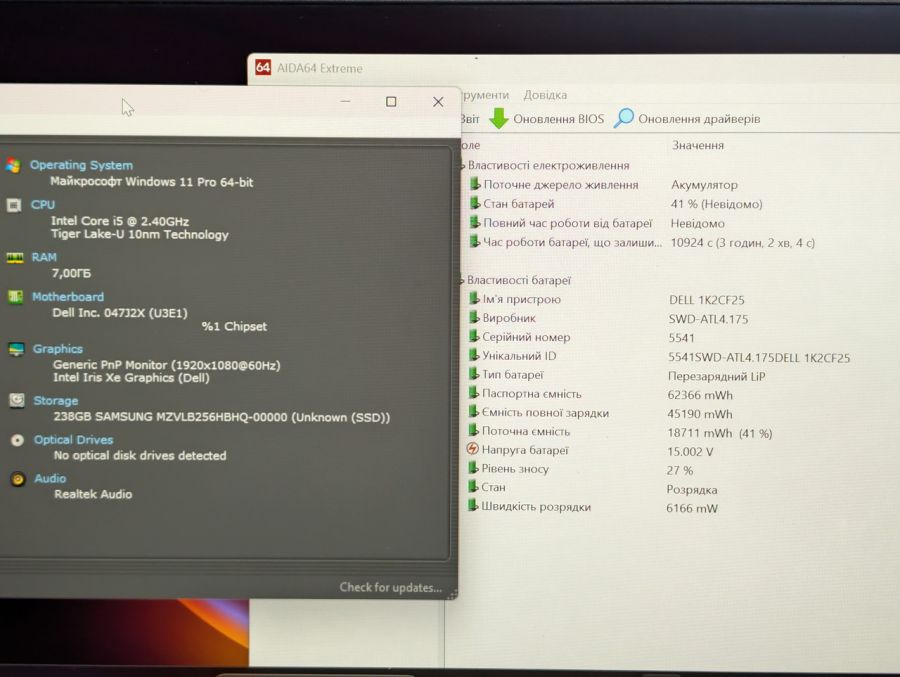Open the CPU section link
Image resolution: width=900 pixels, height=677 pixels.
pos(43,204)
